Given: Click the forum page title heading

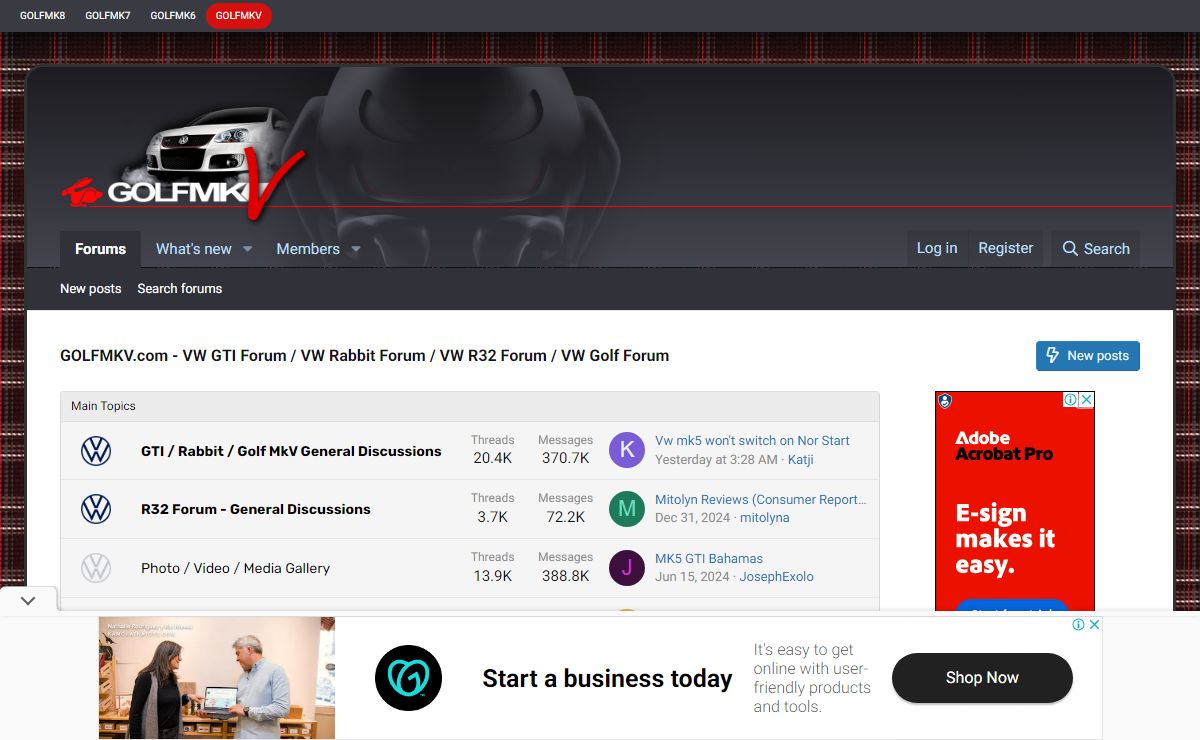Looking at the screenshot, I should point(365,355).
